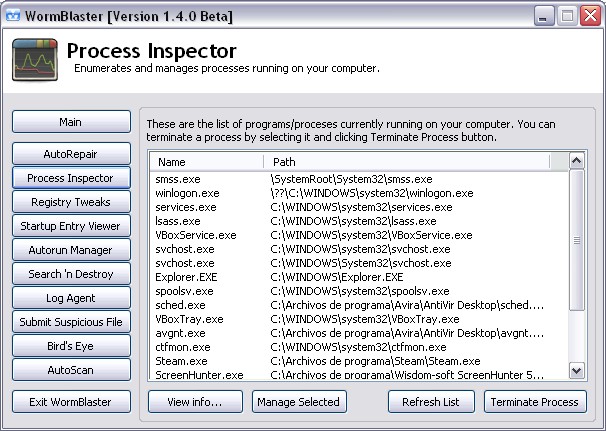Launch Search 'n Destroy

tap(71, 274)
